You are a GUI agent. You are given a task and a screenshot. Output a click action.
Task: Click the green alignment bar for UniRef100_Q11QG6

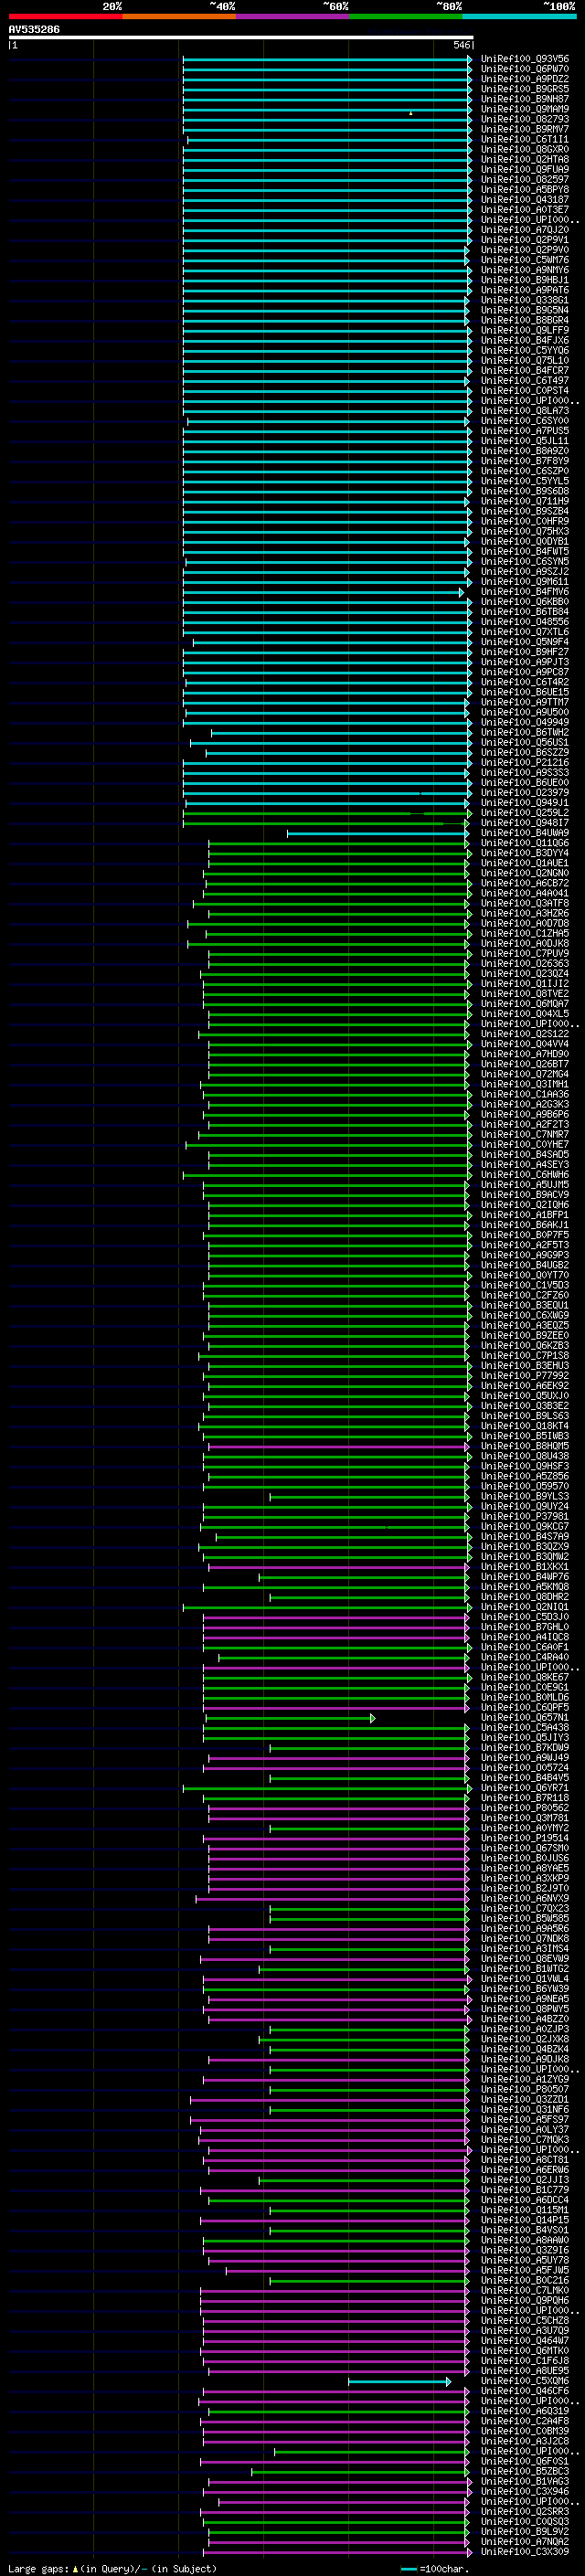339,843
